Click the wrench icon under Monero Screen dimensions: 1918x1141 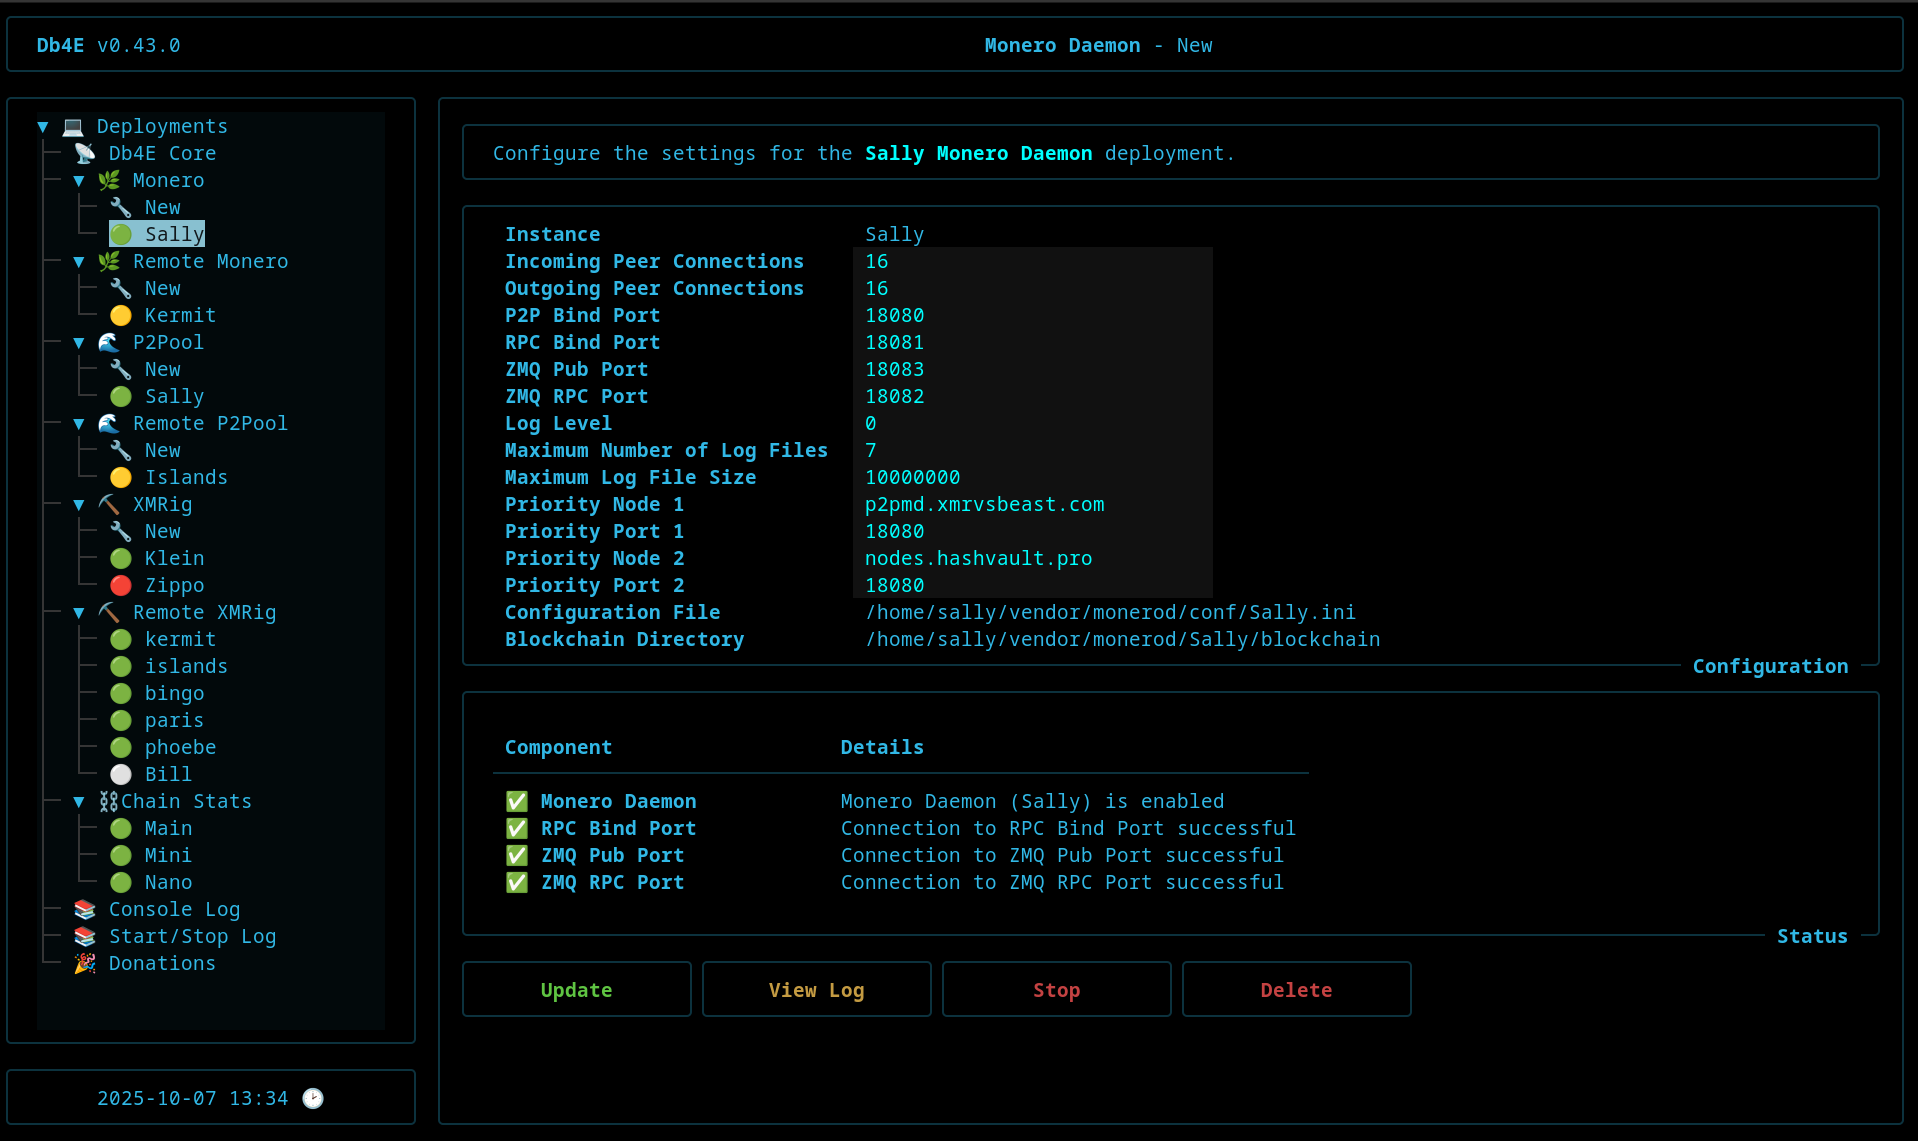pos(121,207)
